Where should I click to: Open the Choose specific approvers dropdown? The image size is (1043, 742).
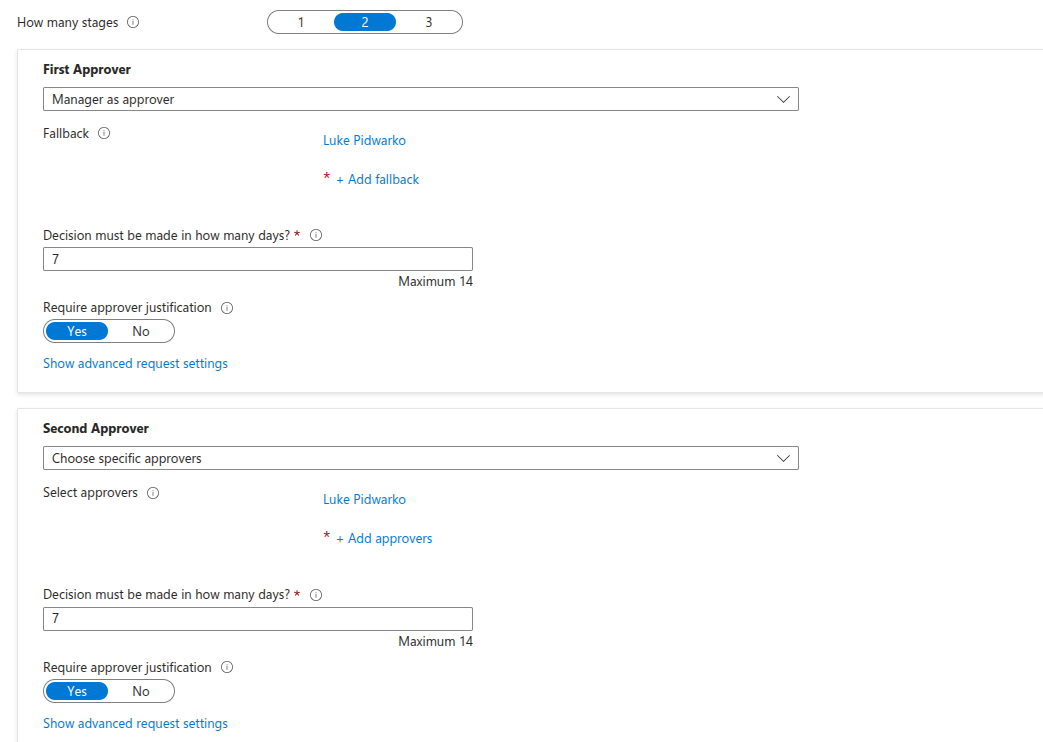420,458
